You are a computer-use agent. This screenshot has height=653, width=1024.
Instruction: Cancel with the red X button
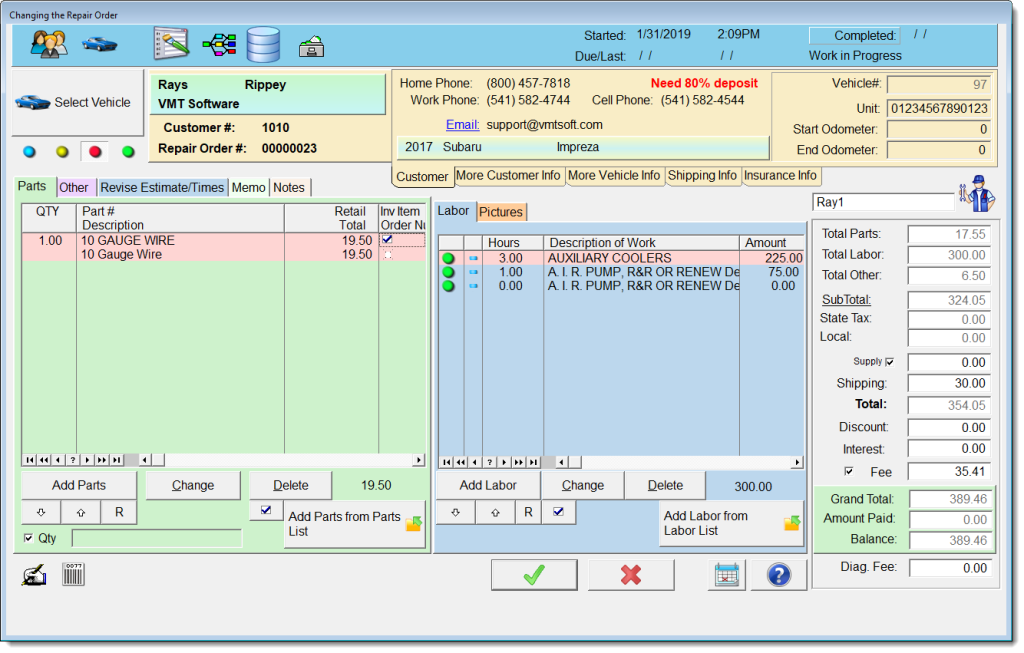pos(631,575)
